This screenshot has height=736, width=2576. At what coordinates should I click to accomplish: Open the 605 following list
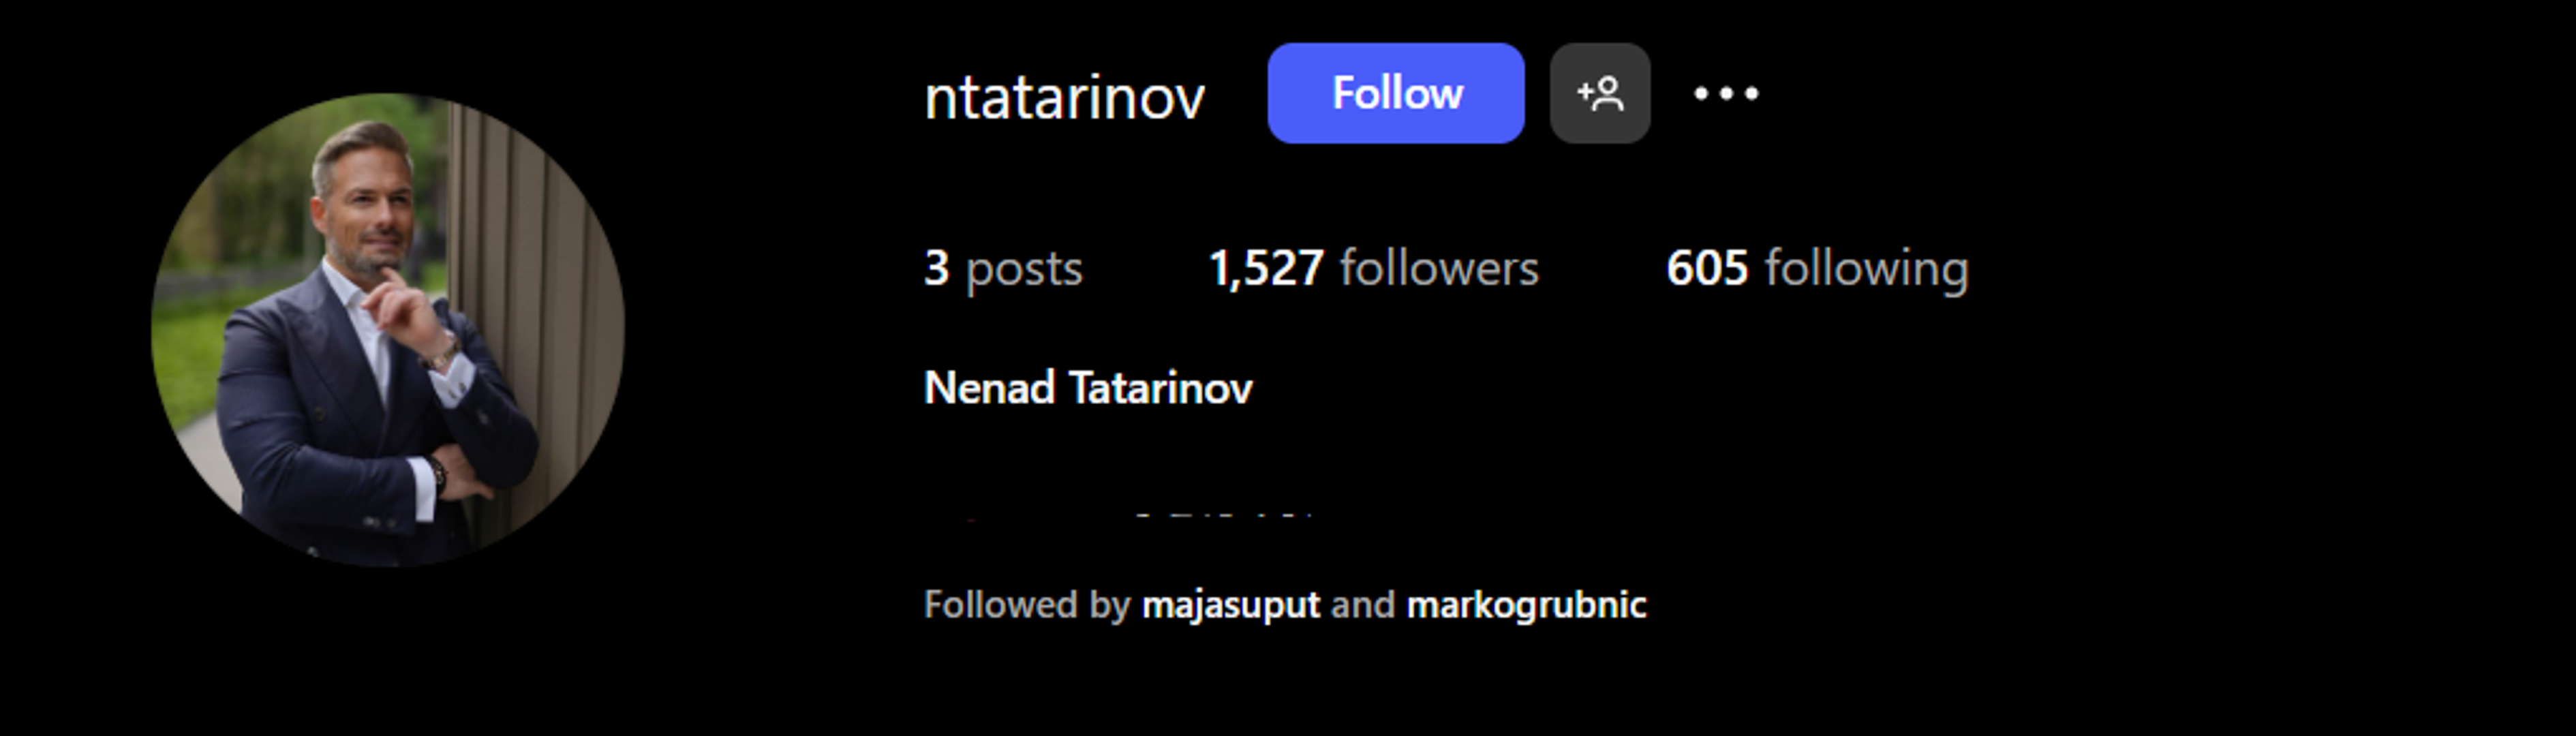(1817, 268)
